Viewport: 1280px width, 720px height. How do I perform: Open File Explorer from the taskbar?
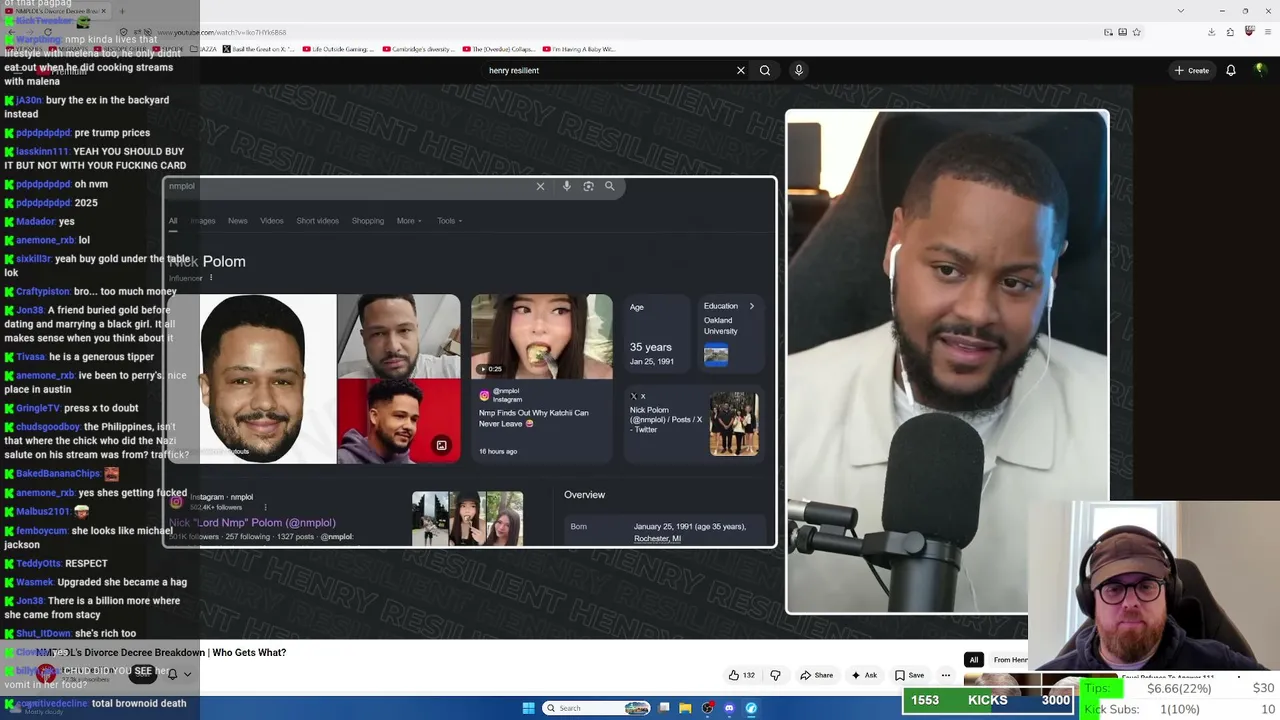685,708
